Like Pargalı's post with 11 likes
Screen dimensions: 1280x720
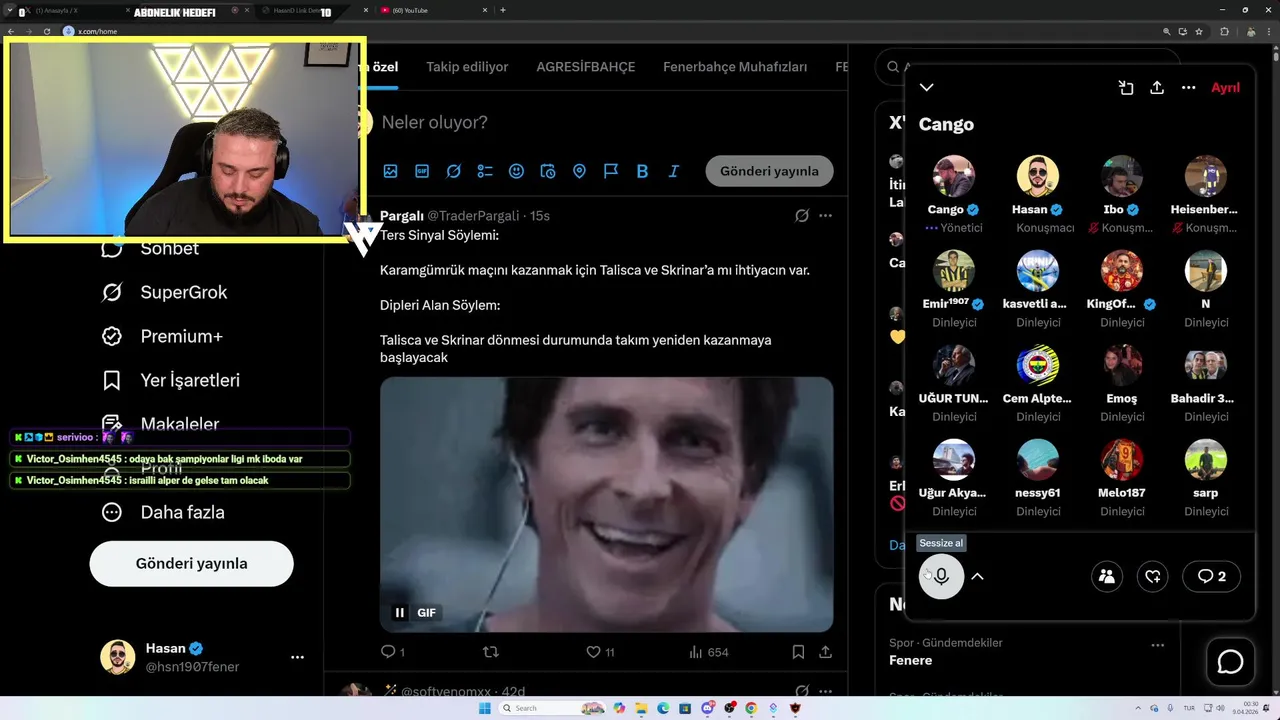(x=600, y=652)
